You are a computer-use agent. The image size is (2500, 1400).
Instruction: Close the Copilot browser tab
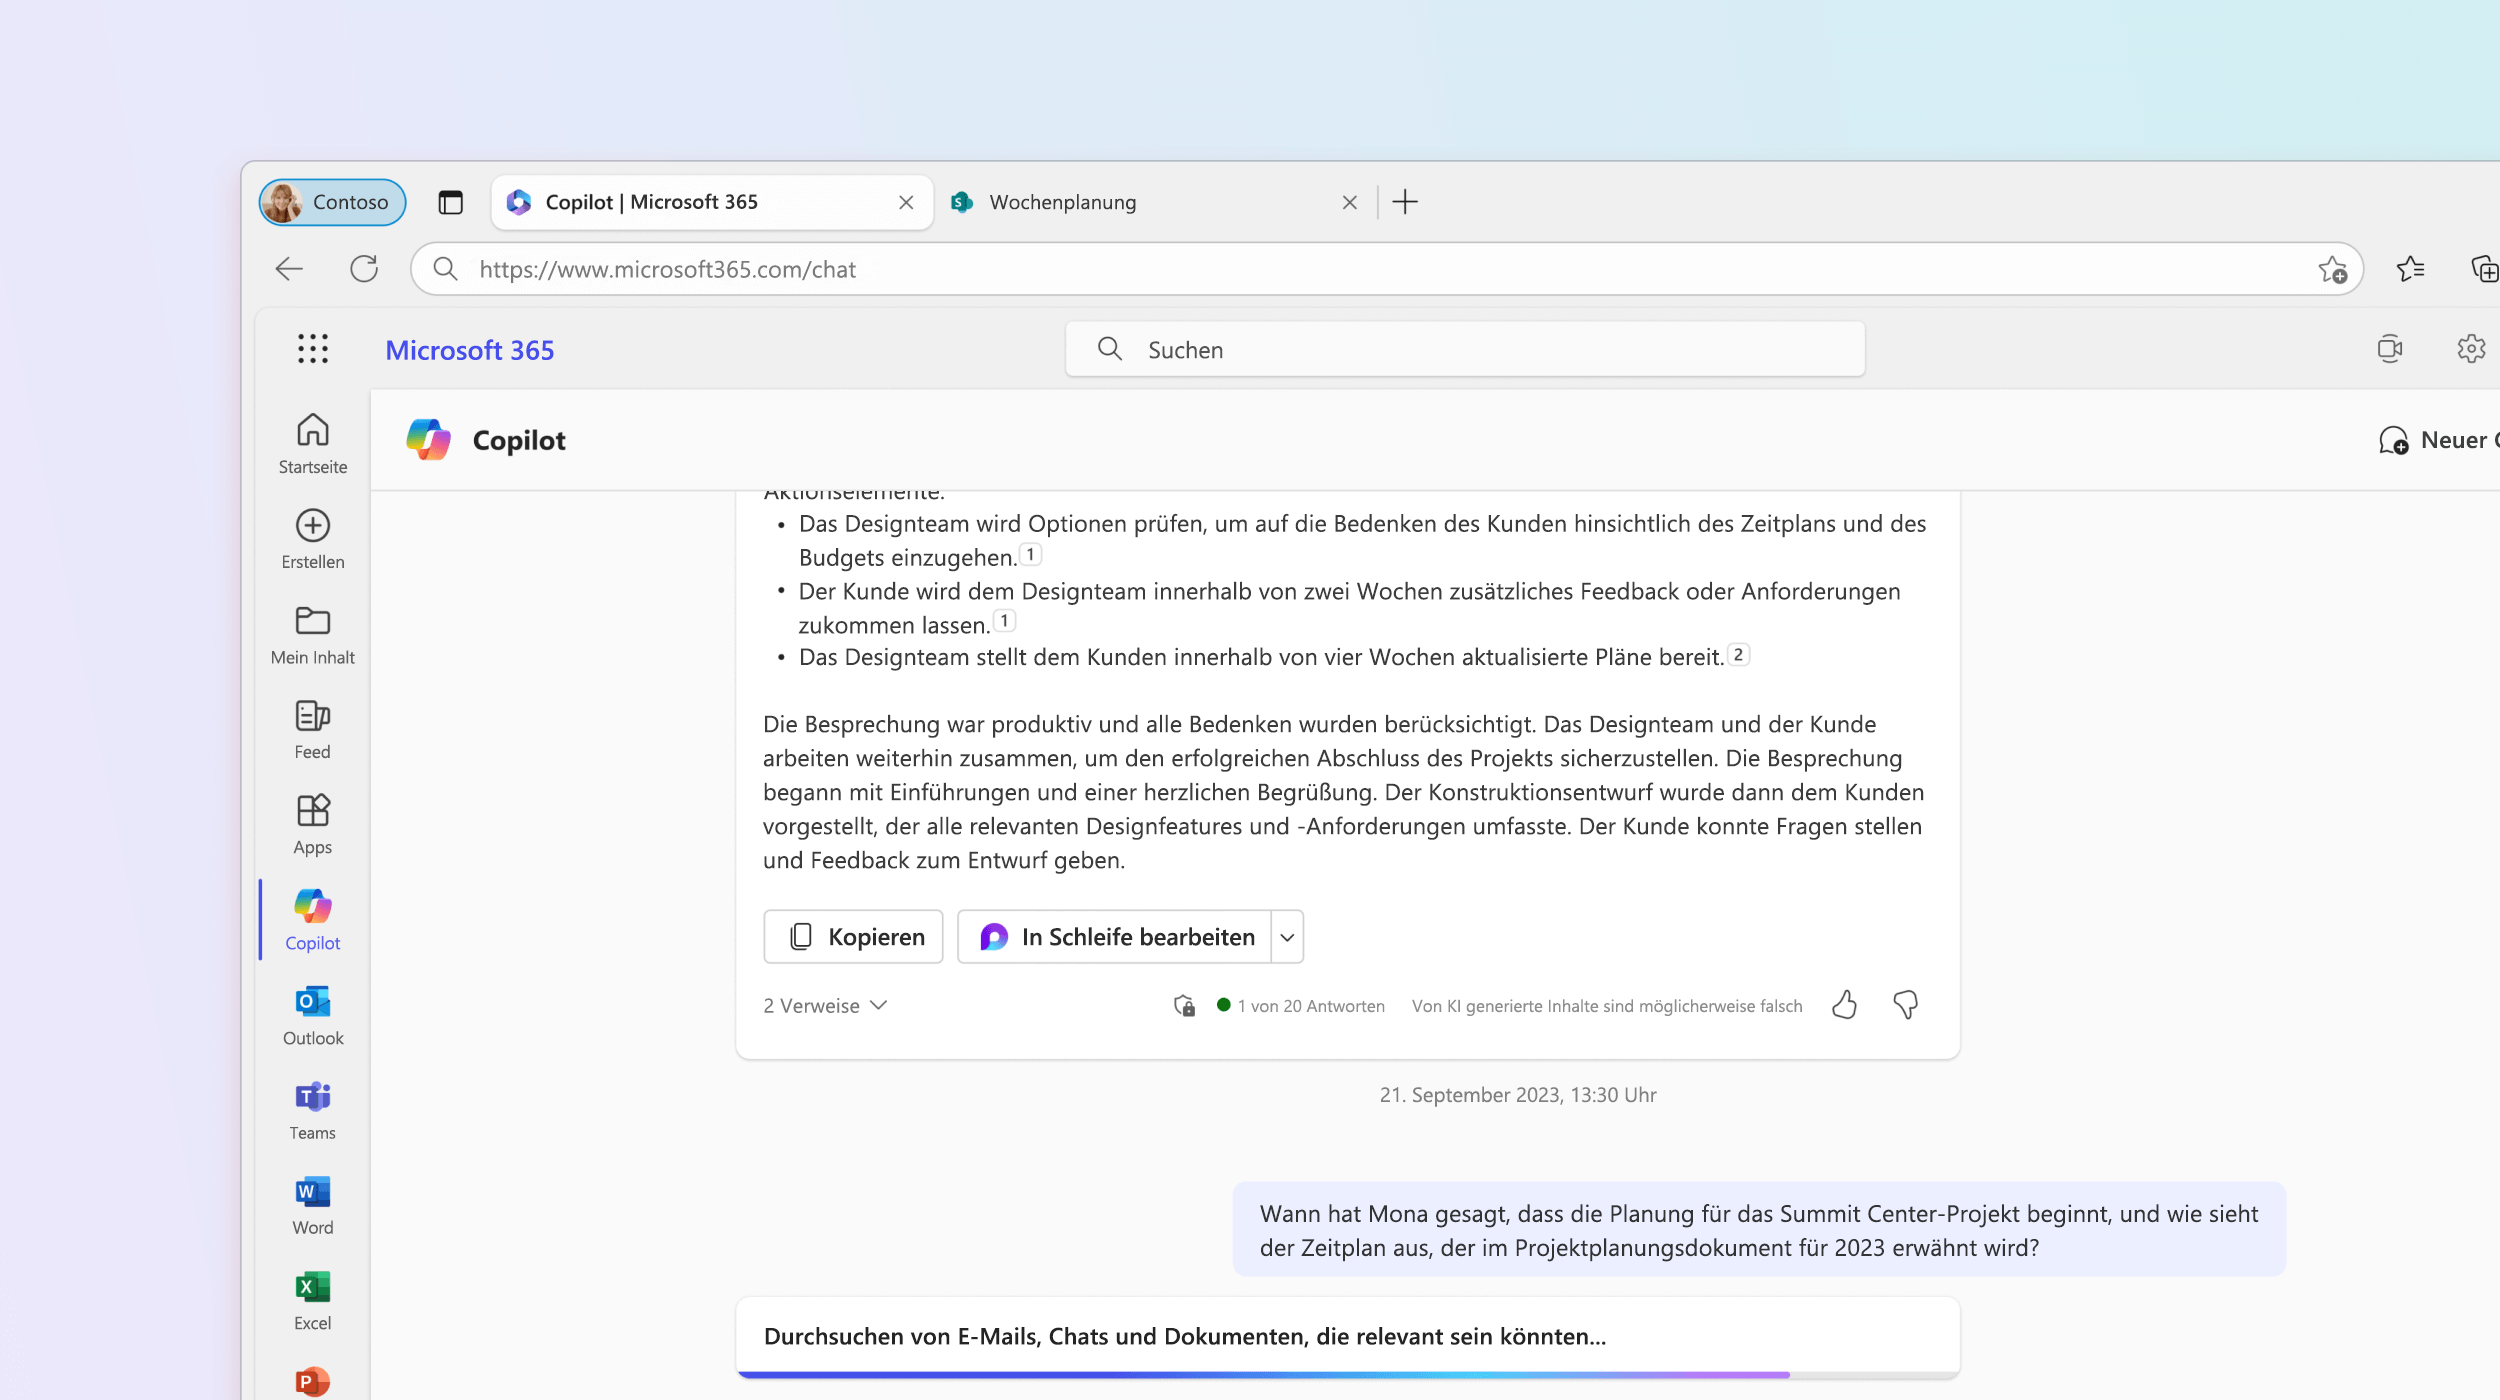tap(906, 202)
